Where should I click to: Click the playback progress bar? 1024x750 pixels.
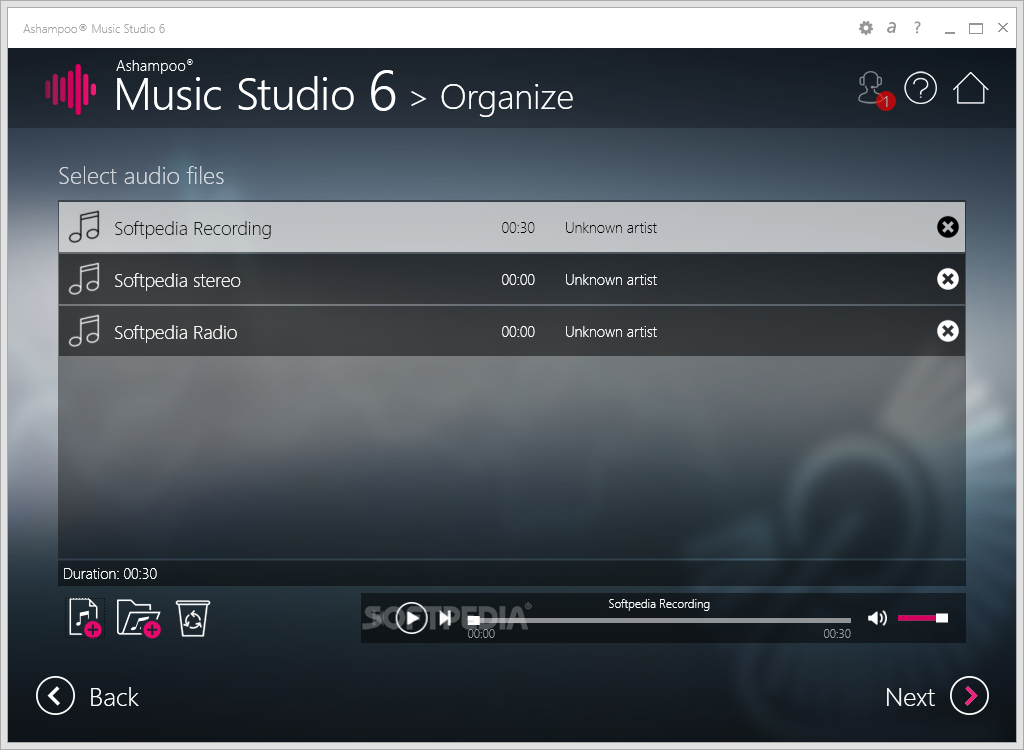pyautogui.click(x=660, y=620)
